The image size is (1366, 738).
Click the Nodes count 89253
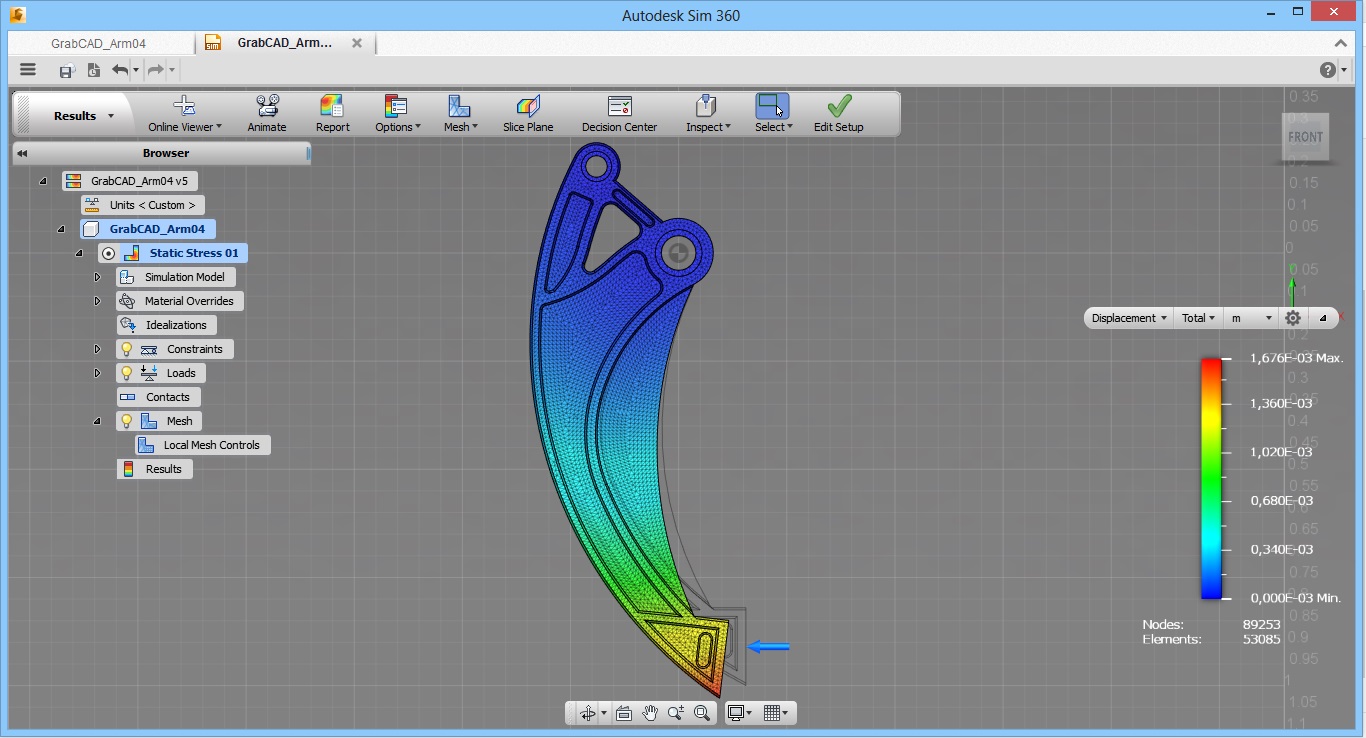tap(1261, 624)
